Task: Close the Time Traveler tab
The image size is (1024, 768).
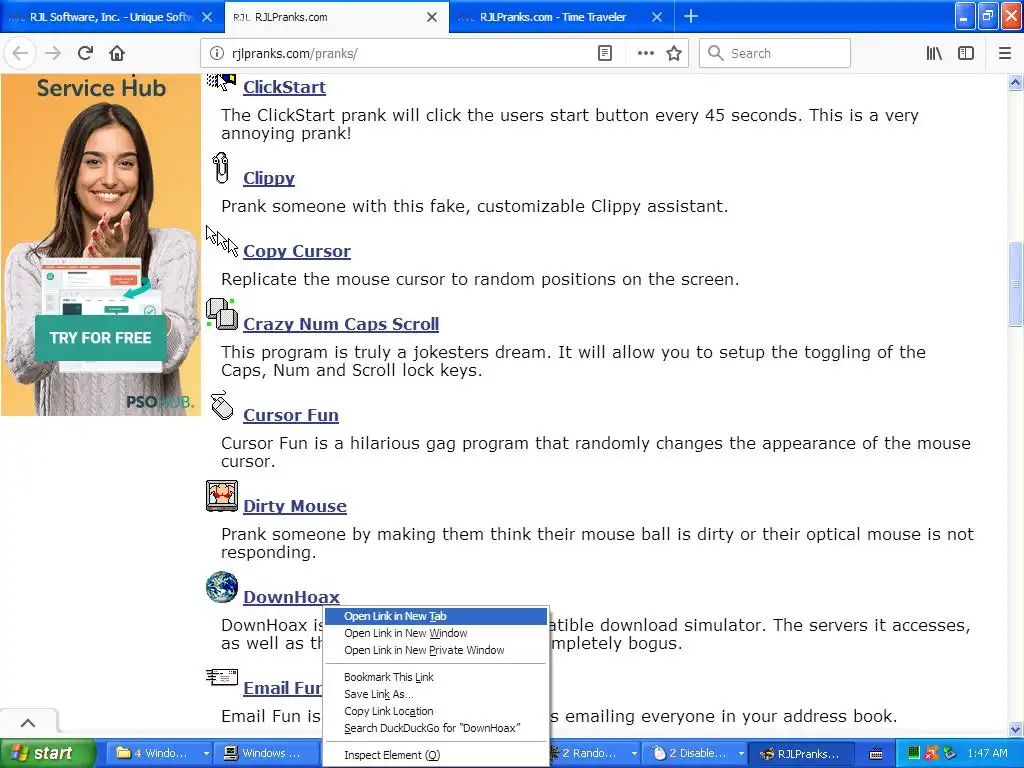Action: (x=657, y=17)
